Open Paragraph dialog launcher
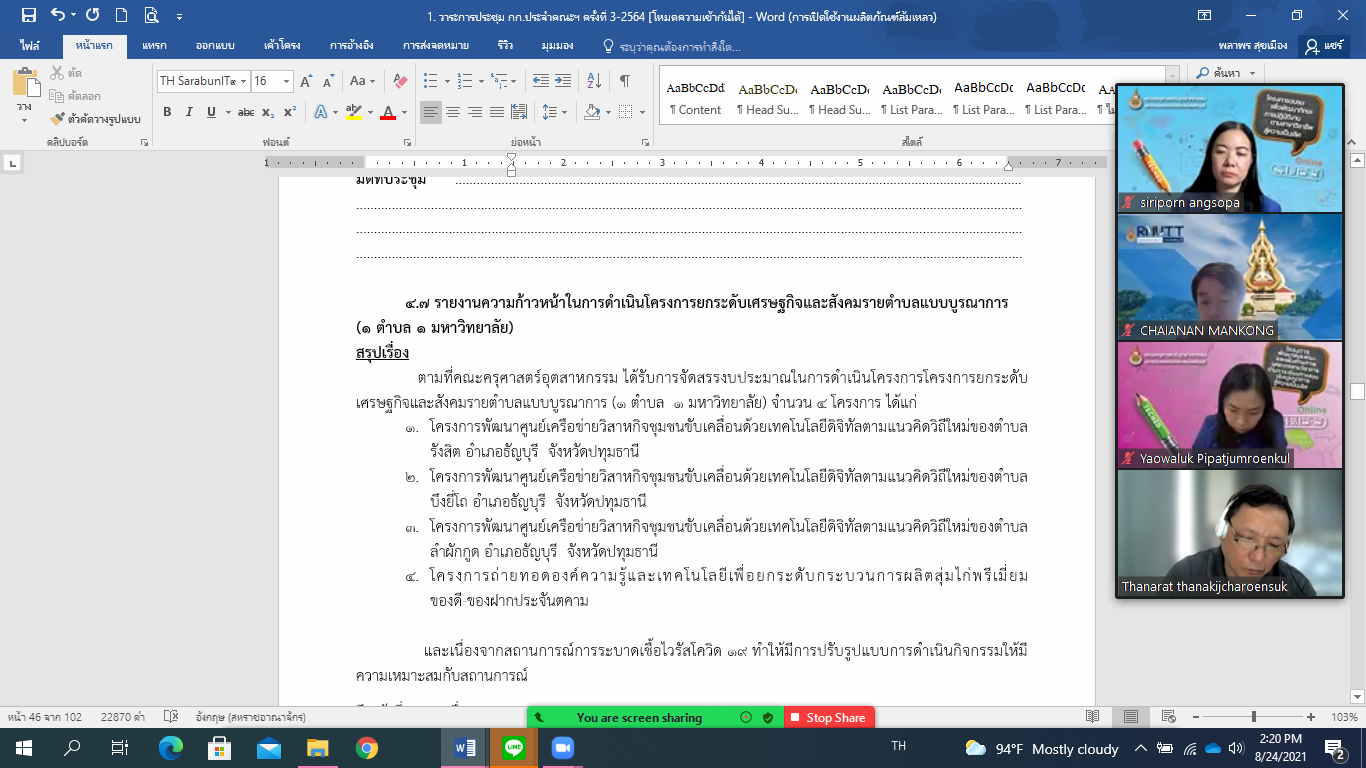The height and width of the screenshot is (768, 1366). click(647, 143)
